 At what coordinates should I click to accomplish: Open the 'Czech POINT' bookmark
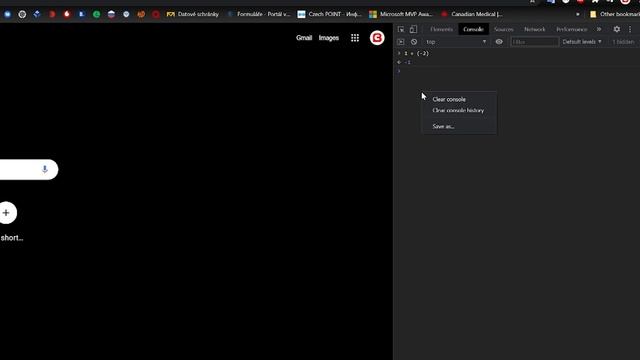pyautogui.click(x=329, y=14)
